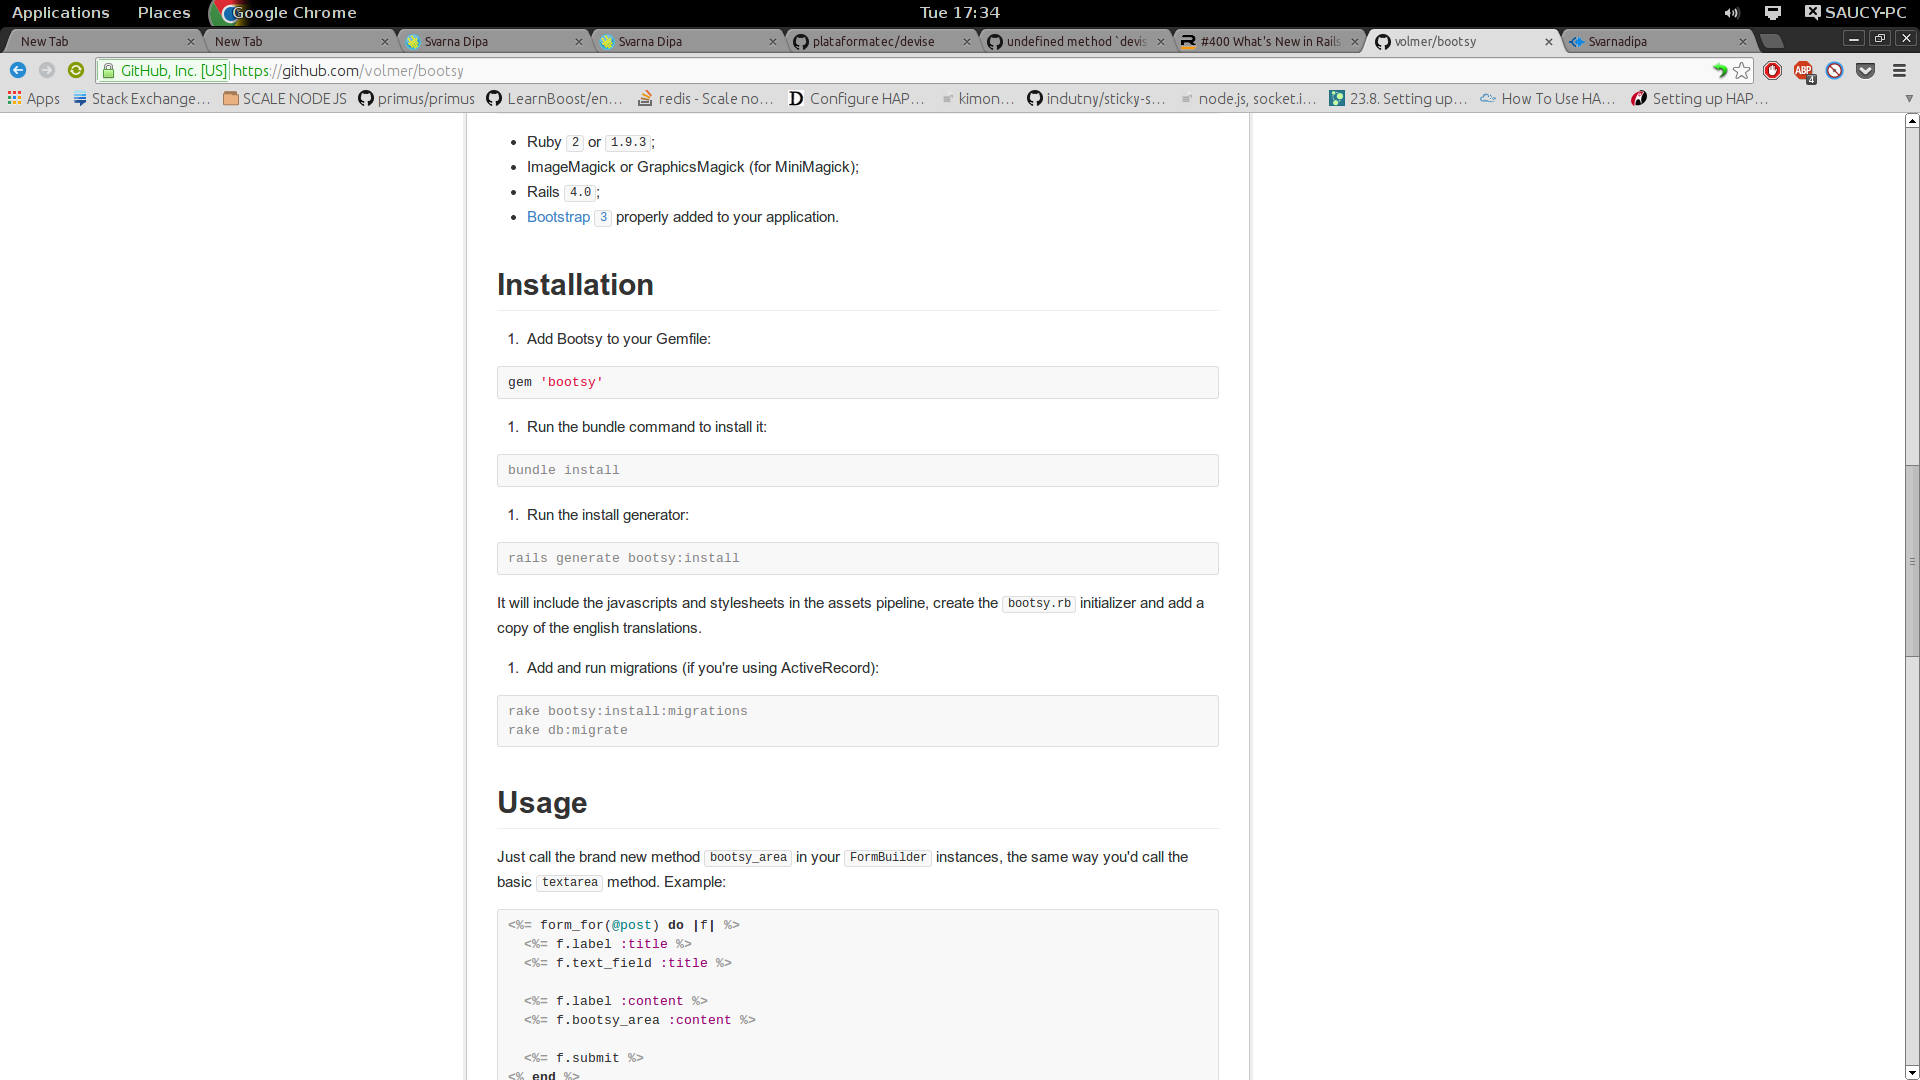Bookmark this page with the star icon
This screenshot has height=1080, width=1920.
coord(1744,71)
